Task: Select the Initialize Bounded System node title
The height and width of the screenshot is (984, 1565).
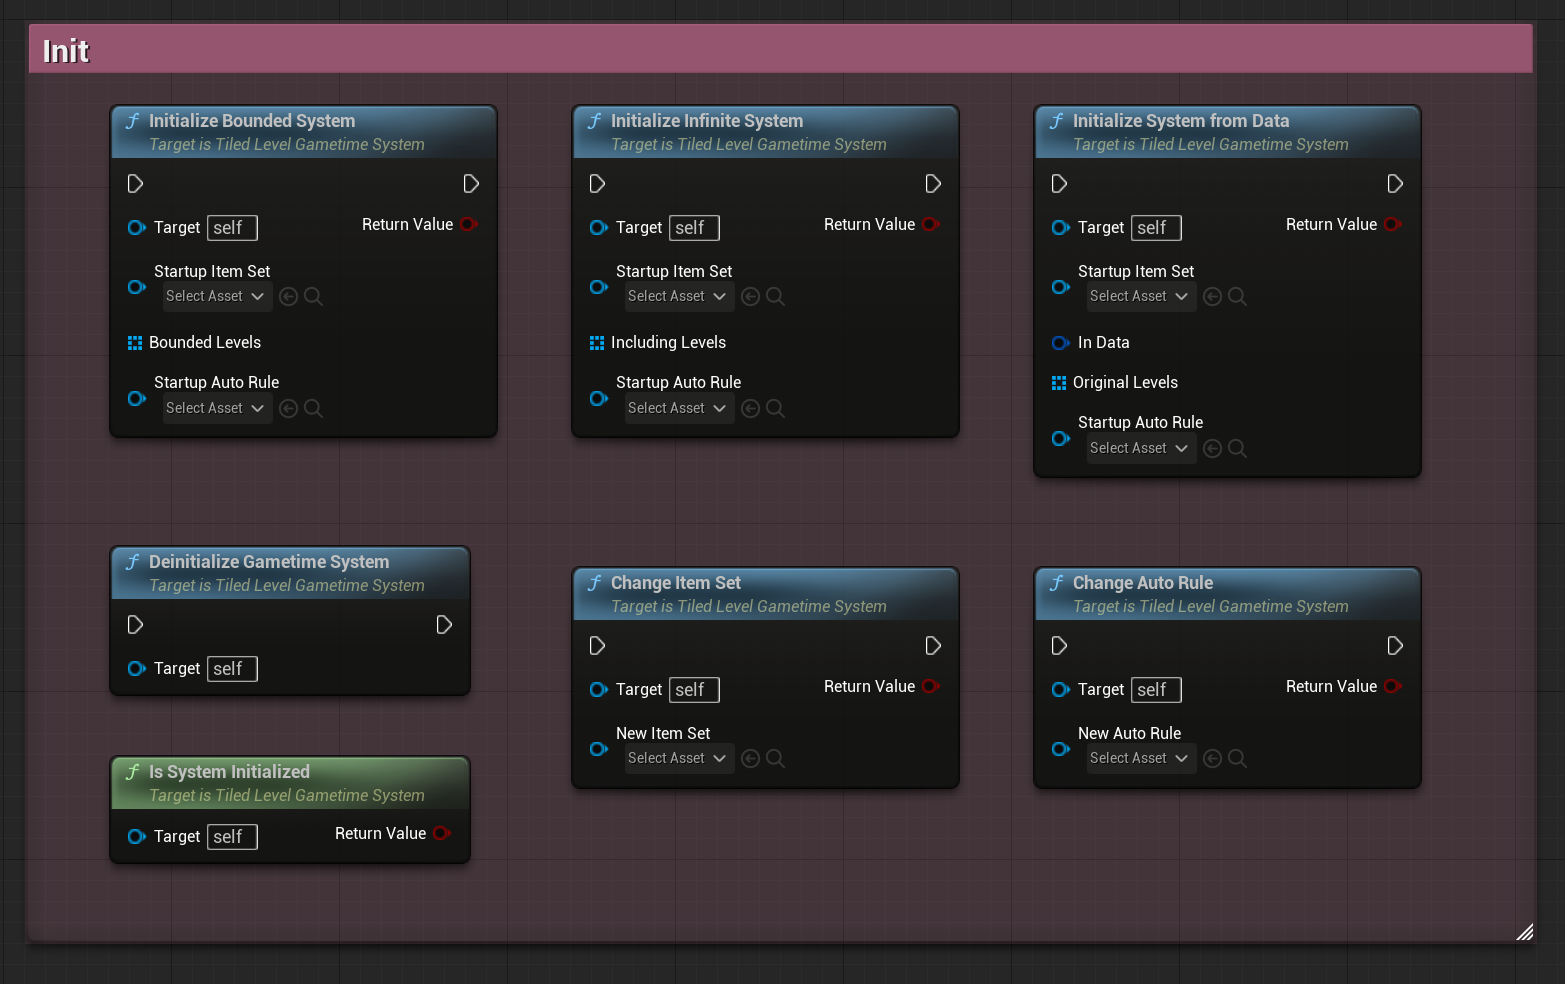Action: (252, 121)
